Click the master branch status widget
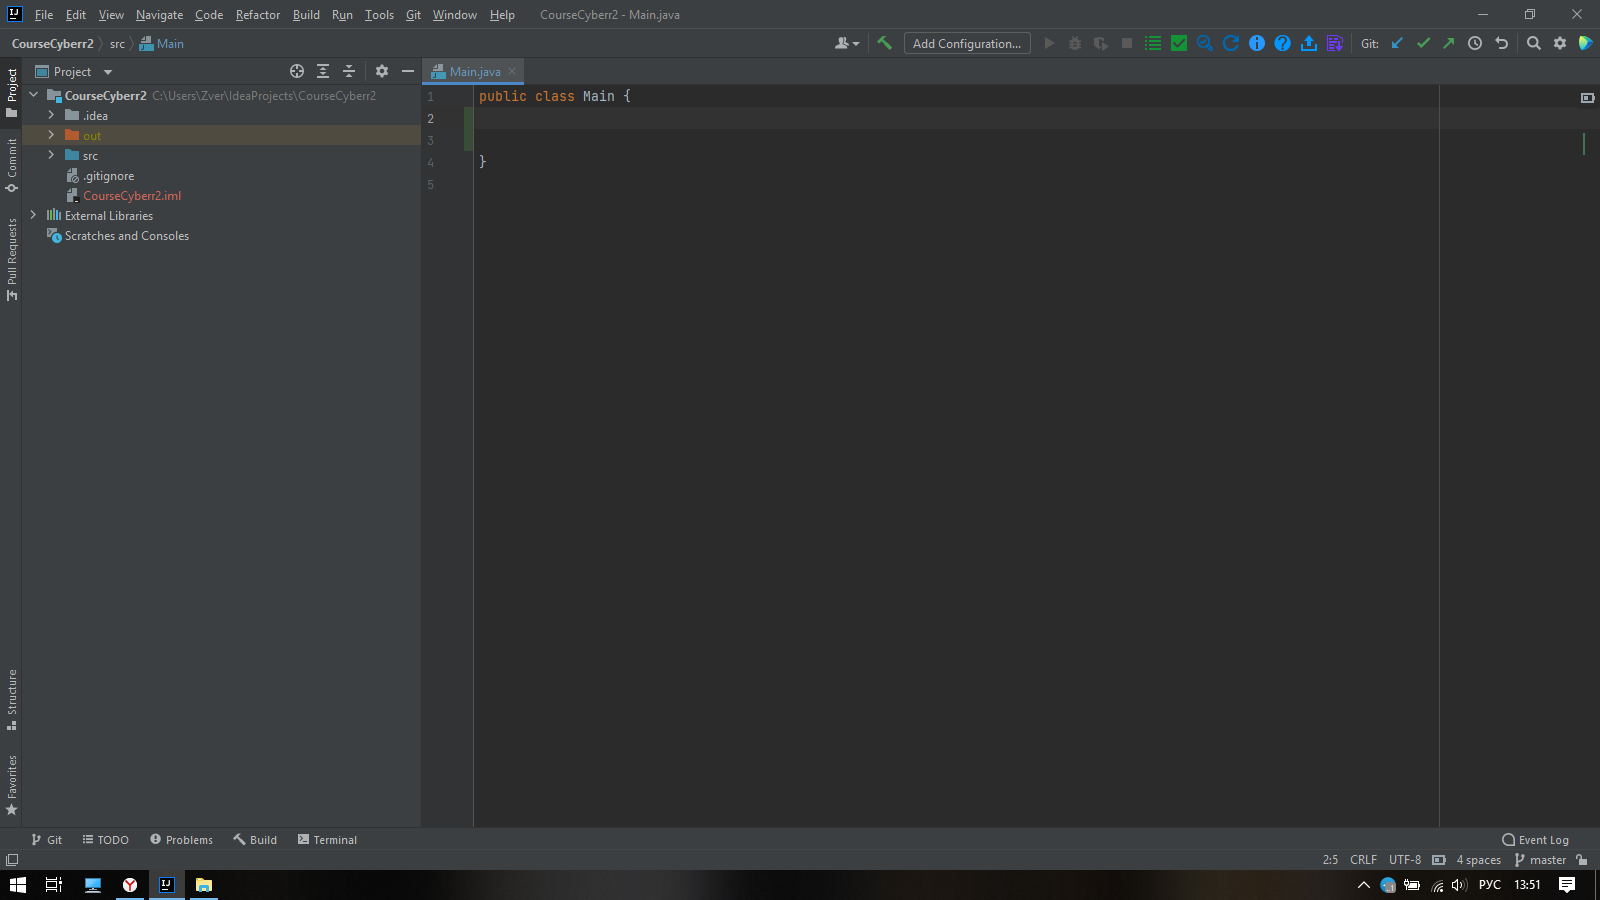1600x900 pixels. click(1540, 860)
